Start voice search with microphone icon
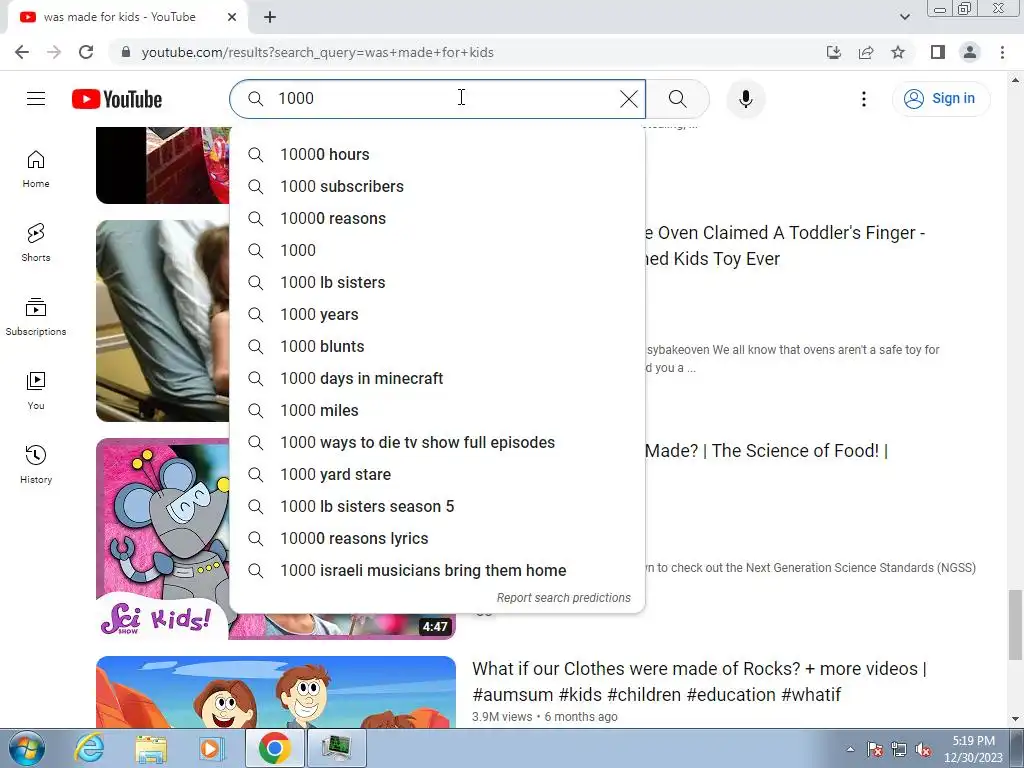 (746, 99)
